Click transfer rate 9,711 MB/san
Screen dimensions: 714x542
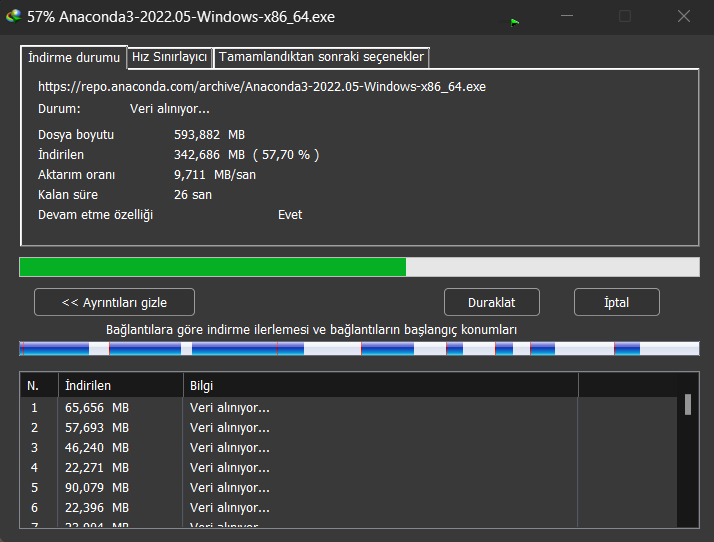(x=215, y=175)
